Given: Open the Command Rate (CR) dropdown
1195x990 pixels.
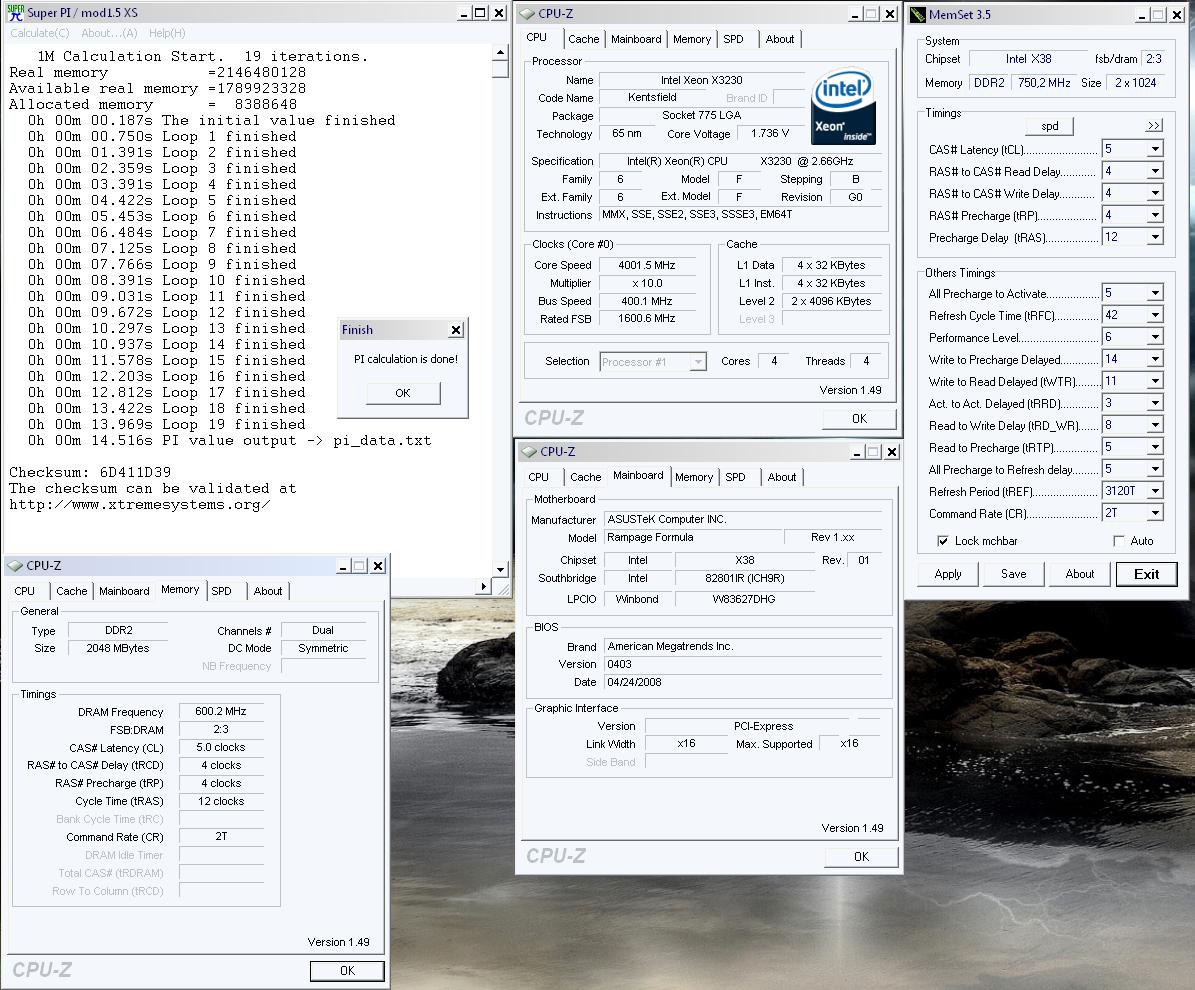Looking at the screenshot, I should (x=1155, y=514).
